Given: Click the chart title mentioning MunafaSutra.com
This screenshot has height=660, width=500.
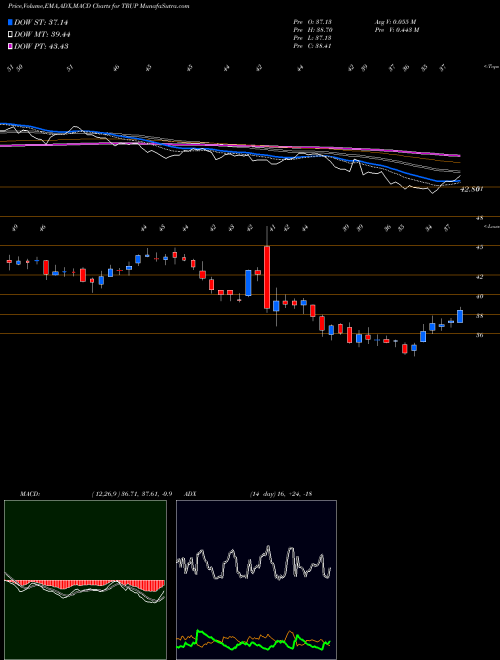Looking at the screenshot, I should (x=98, y=6).
